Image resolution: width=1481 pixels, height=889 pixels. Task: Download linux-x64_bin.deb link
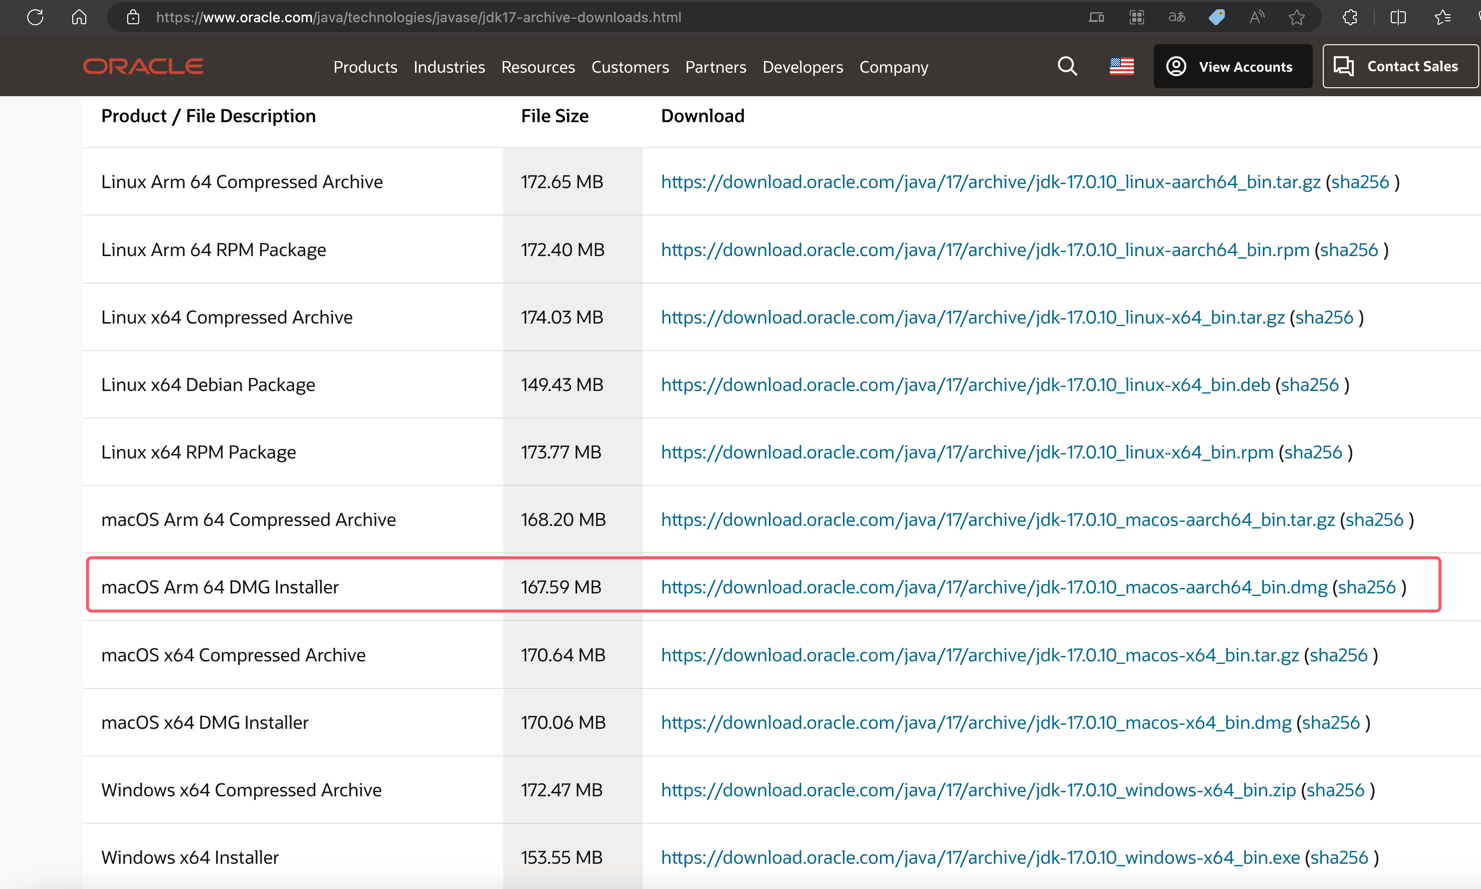tap(965, 385)
